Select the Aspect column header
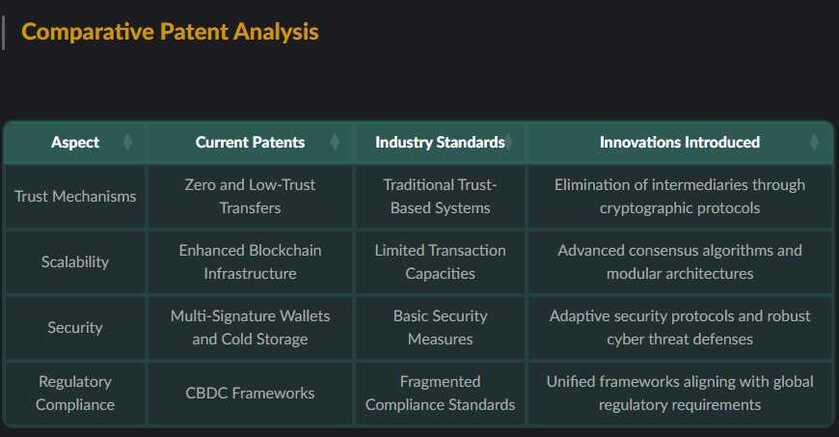The width and height of the screenshot is (839, 437). (x=75, y=142)
